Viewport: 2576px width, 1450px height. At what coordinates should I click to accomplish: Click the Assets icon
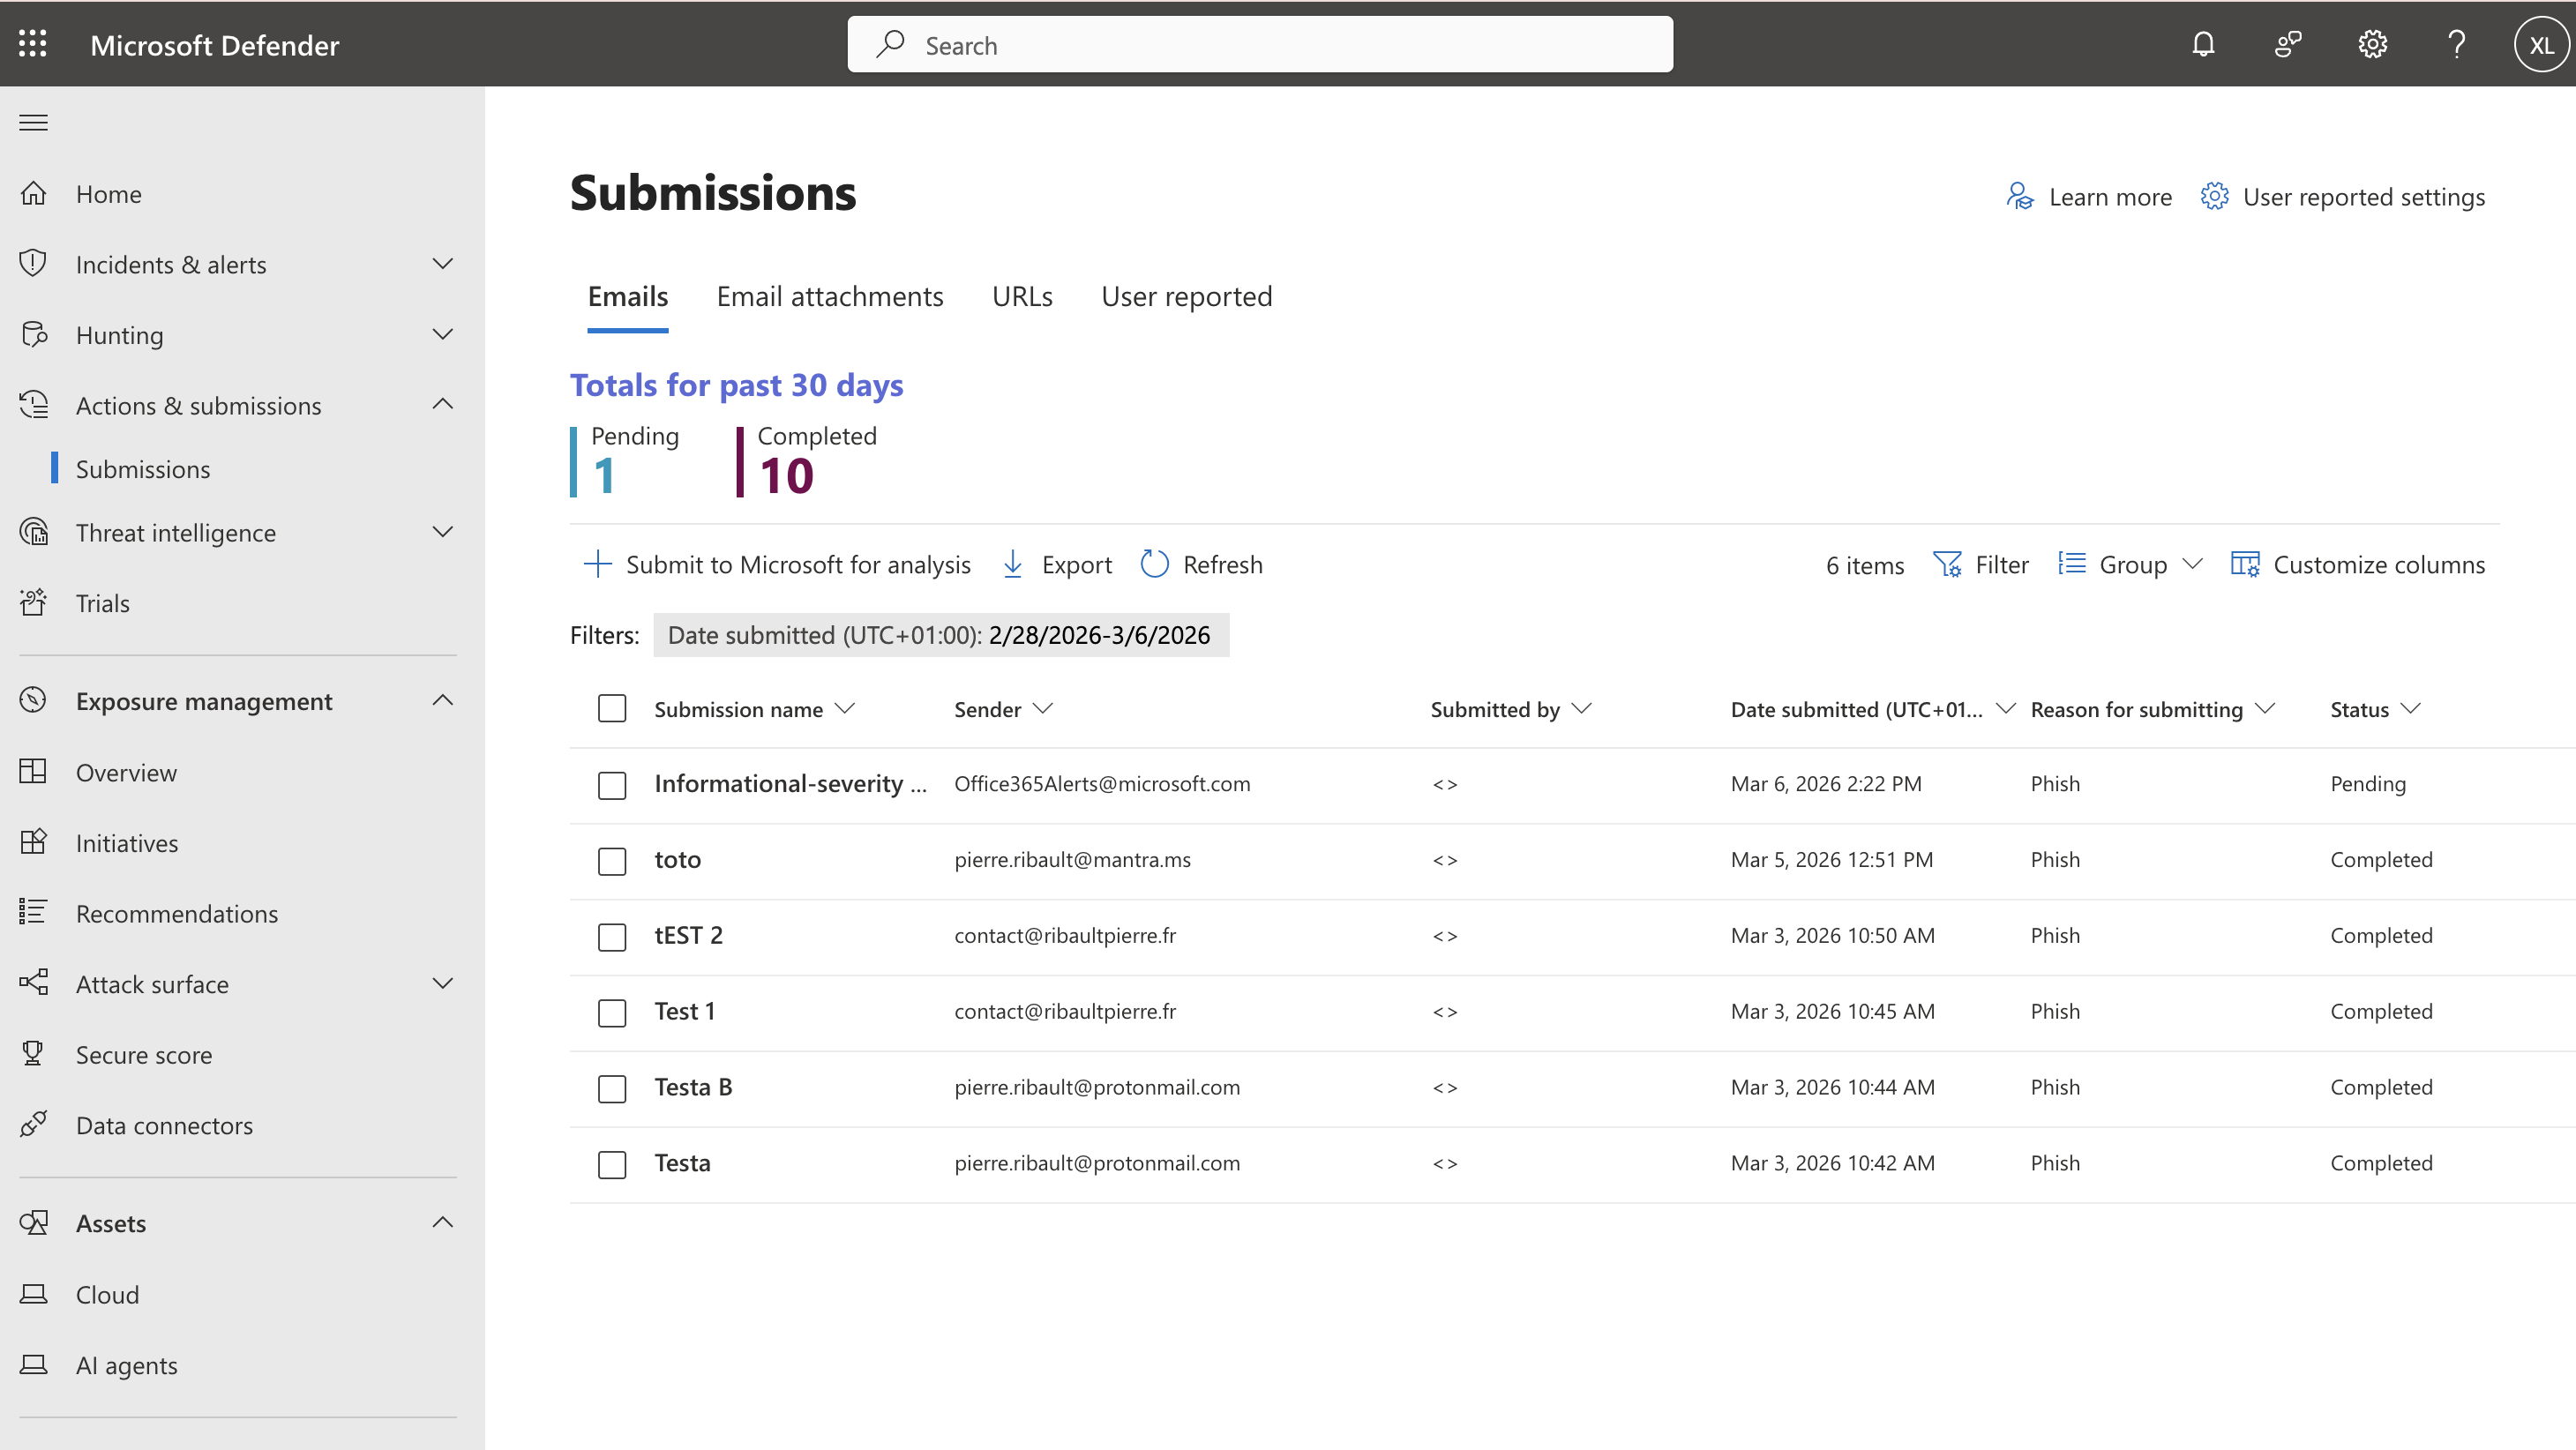point(34,1222)
